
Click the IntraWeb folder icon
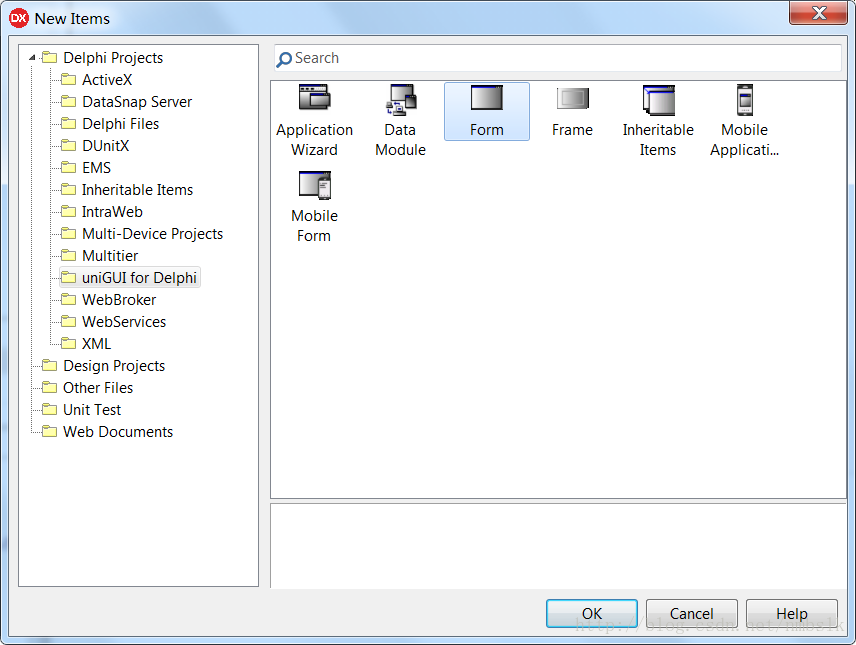point(69,211)
